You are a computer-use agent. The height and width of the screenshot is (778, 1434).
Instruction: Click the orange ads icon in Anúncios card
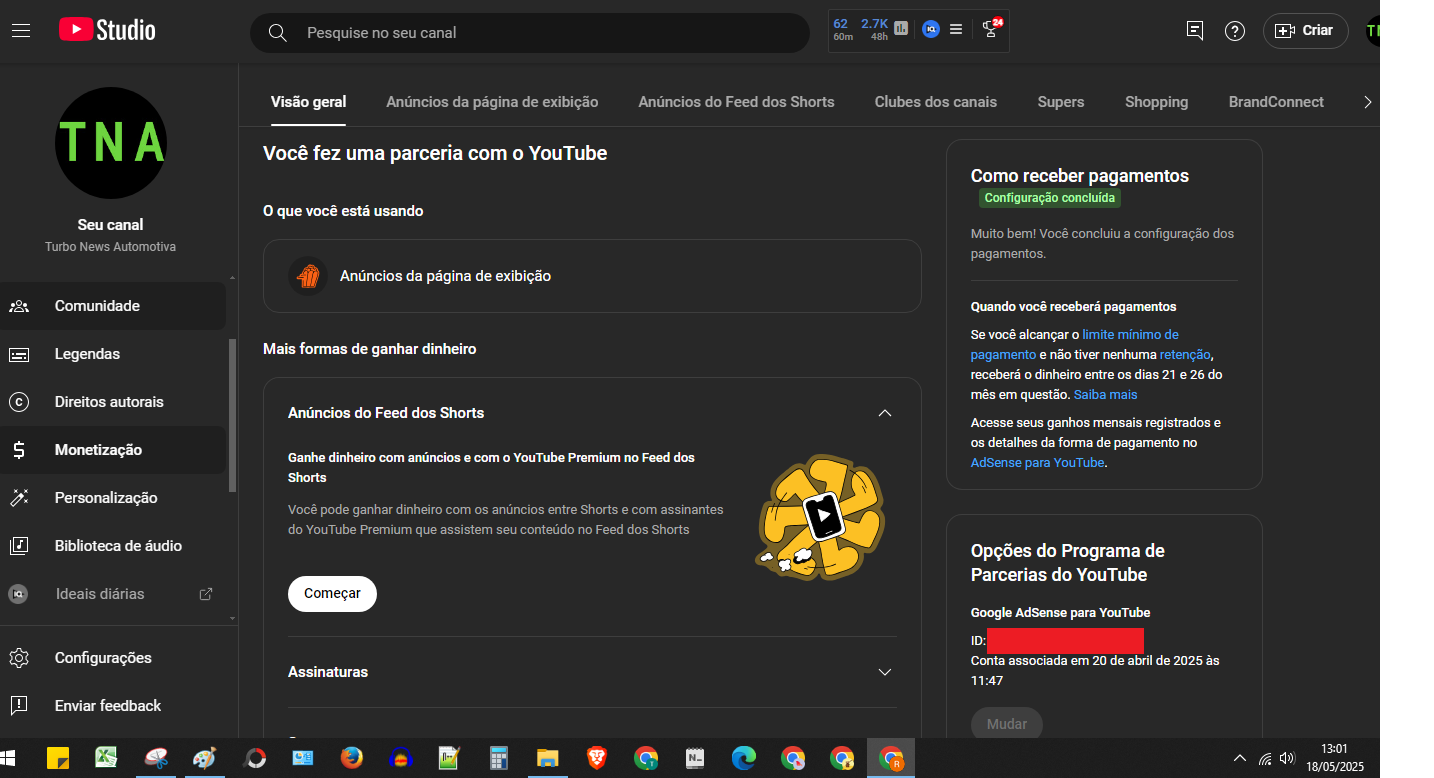[308, 276]
